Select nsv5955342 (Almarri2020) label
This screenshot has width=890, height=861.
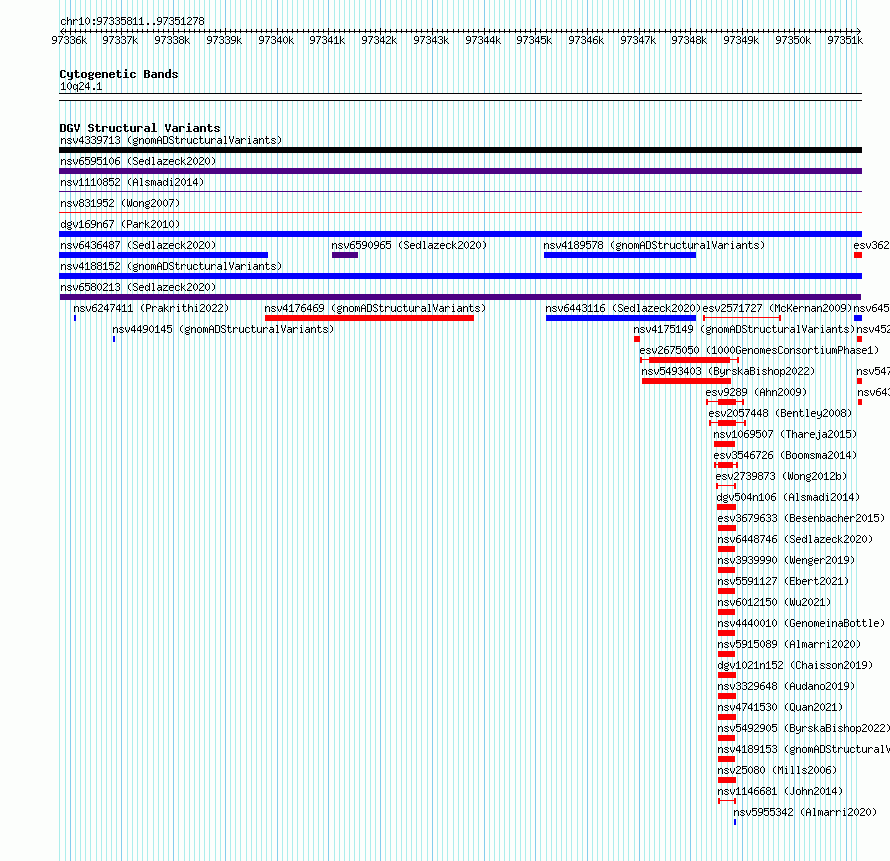click(805, 812)
